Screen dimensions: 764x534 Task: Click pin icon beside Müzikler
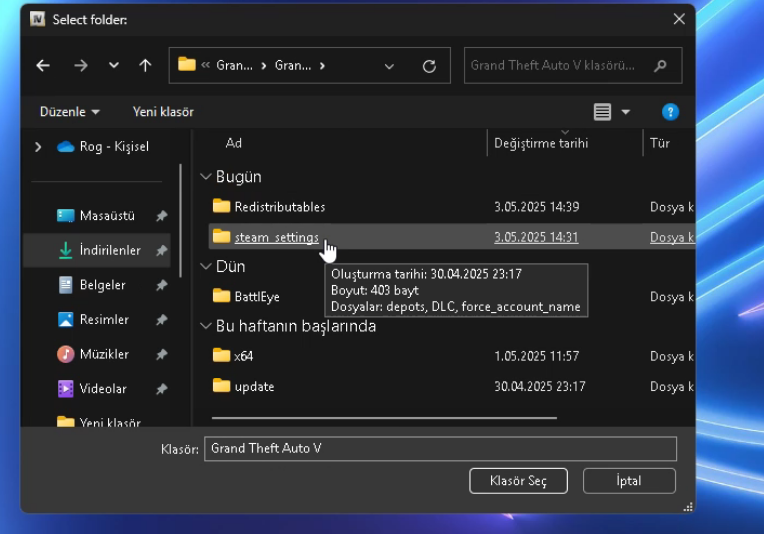pos(161,354)
